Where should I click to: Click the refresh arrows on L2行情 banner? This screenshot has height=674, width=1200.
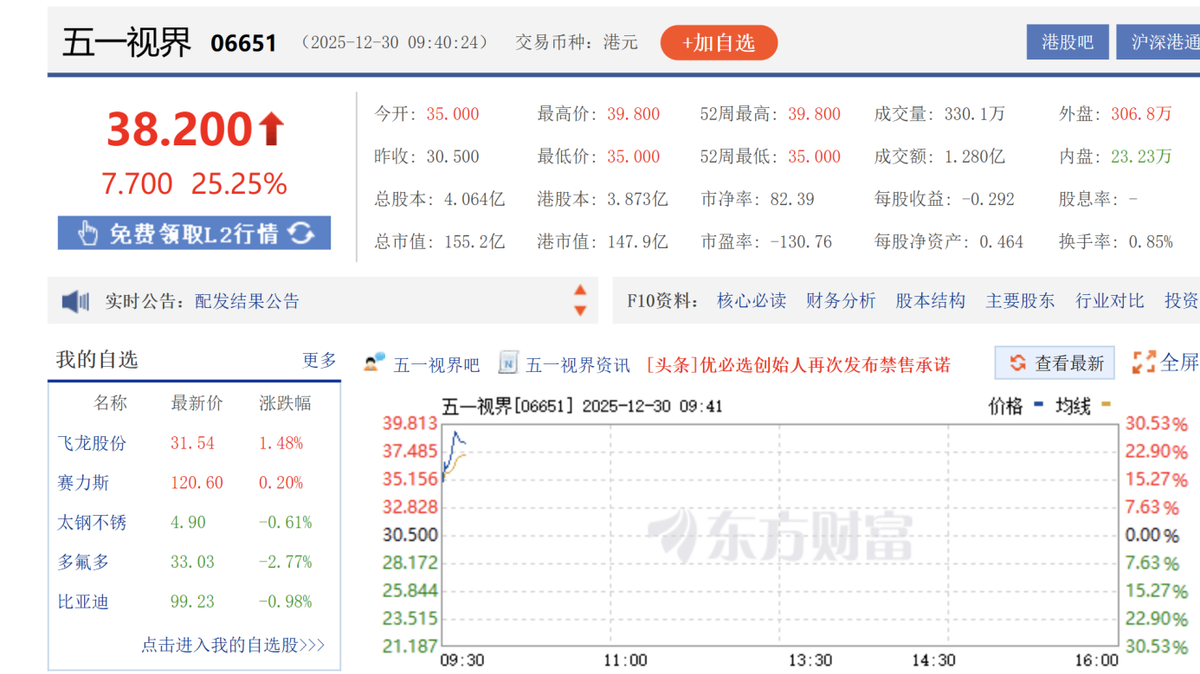tap(301, 233)
